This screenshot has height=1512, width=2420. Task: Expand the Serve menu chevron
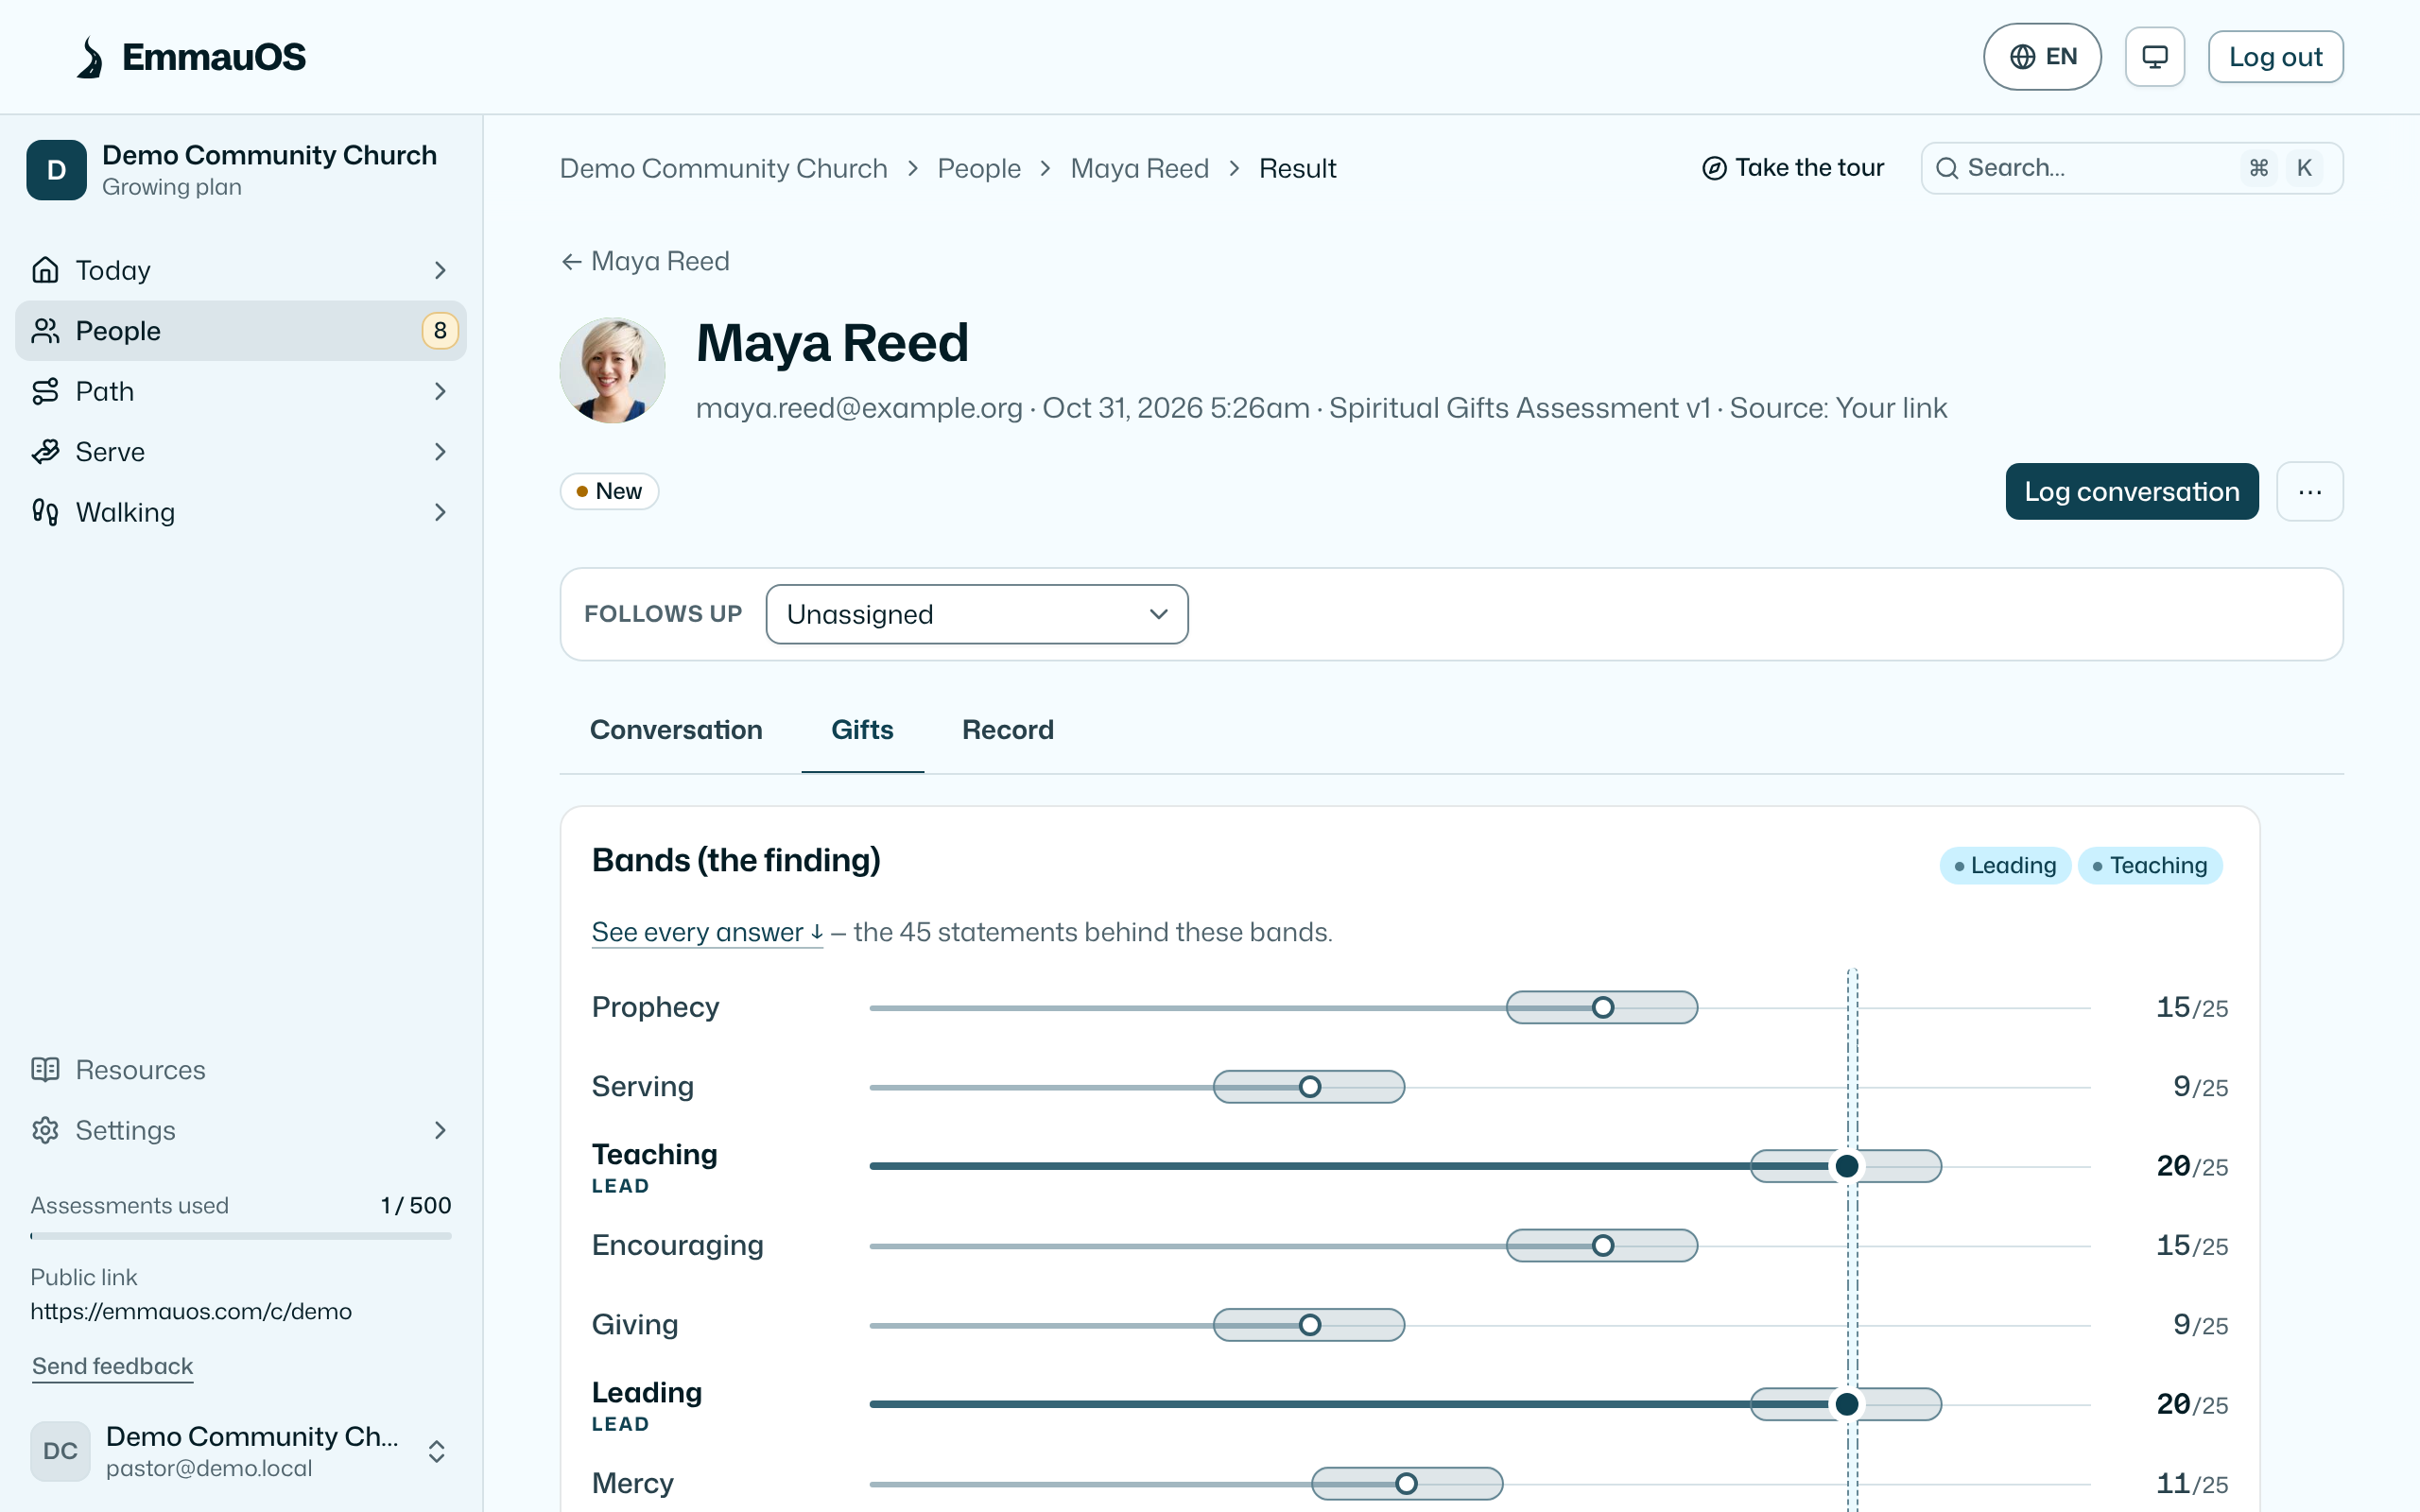click(440, 452)
